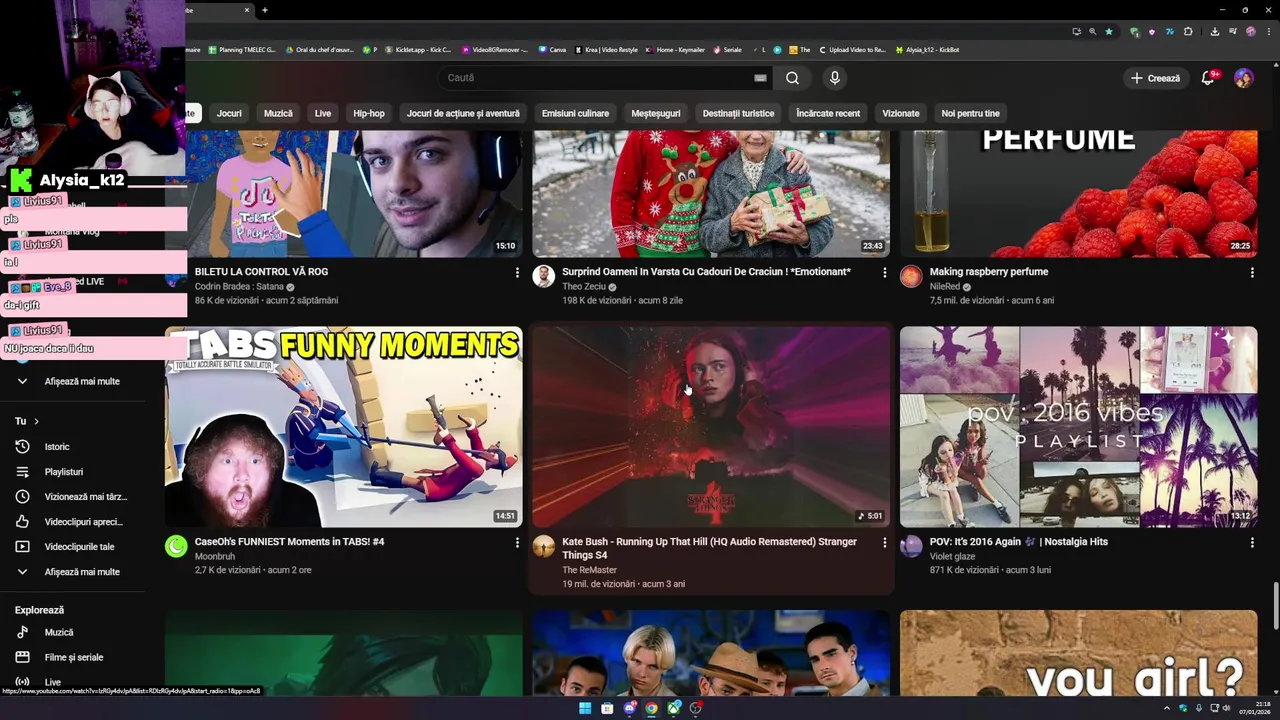Open title Making raspberry perfume
1280x720 pixels.
click(989, 272)
